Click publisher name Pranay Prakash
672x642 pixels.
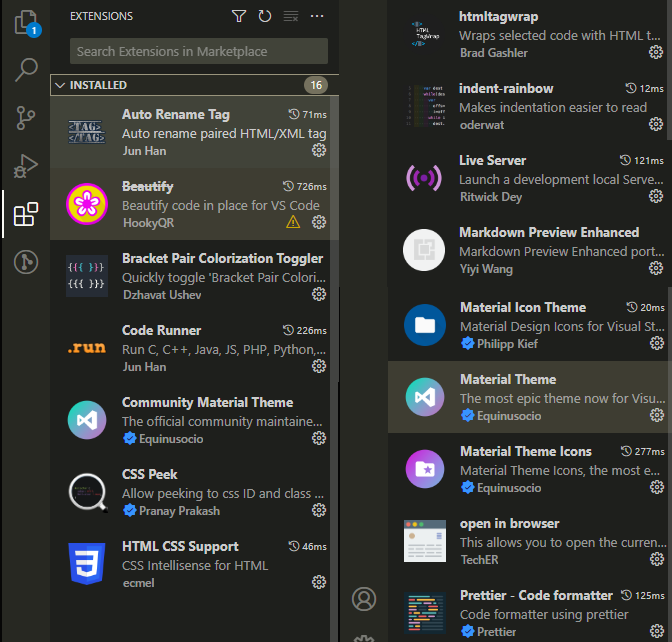pos(179,511)
